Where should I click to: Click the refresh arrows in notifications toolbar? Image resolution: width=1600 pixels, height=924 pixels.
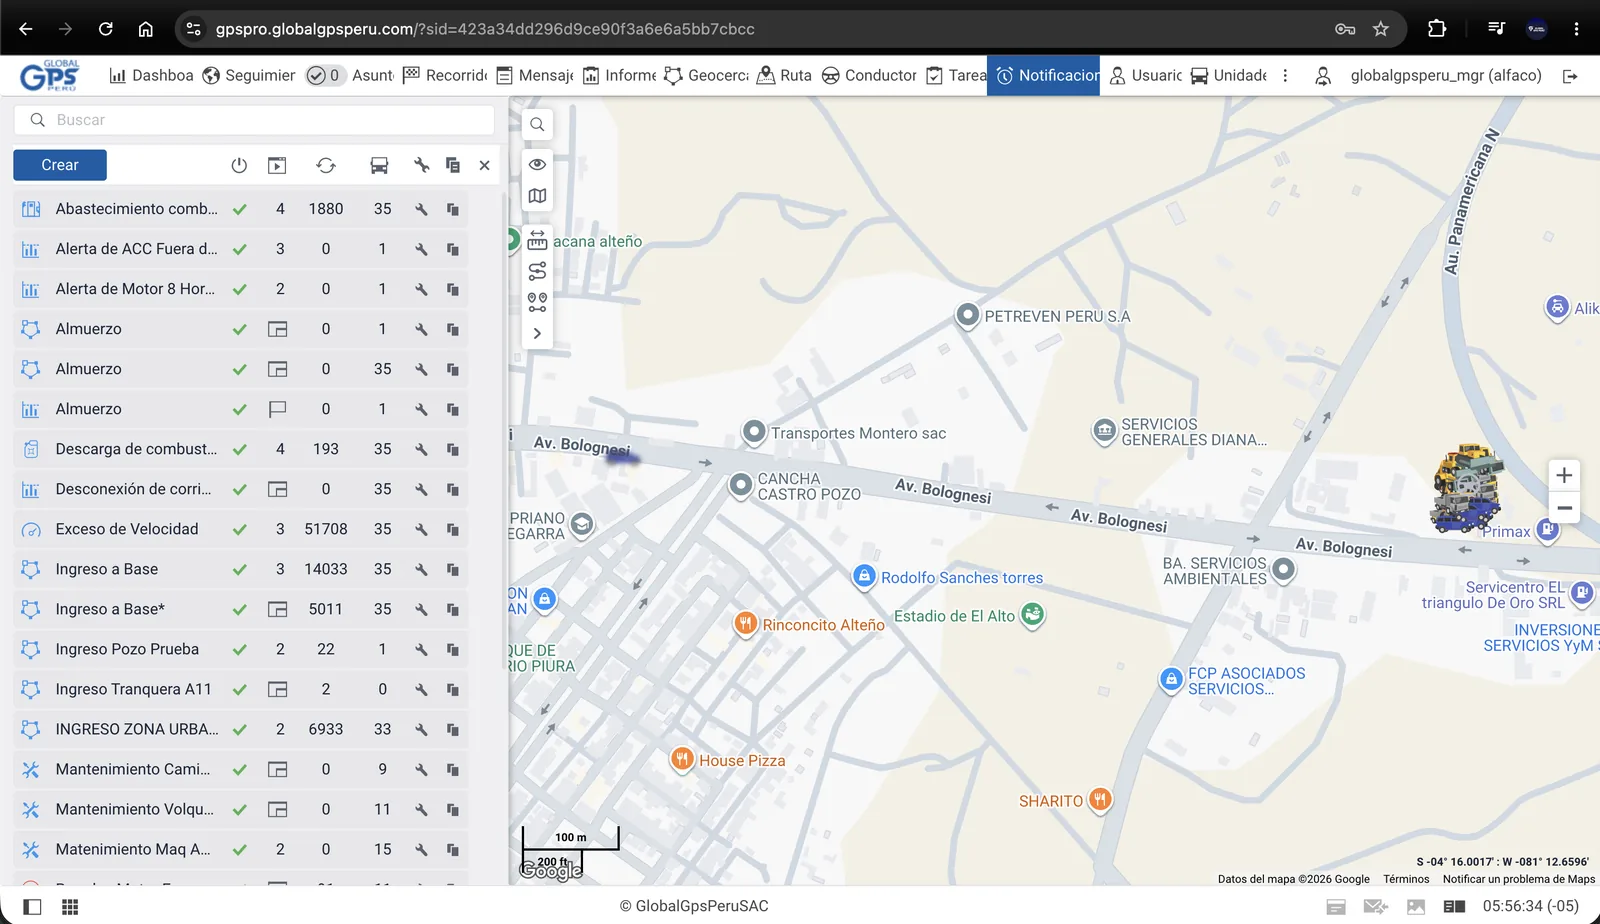(326, 165)
